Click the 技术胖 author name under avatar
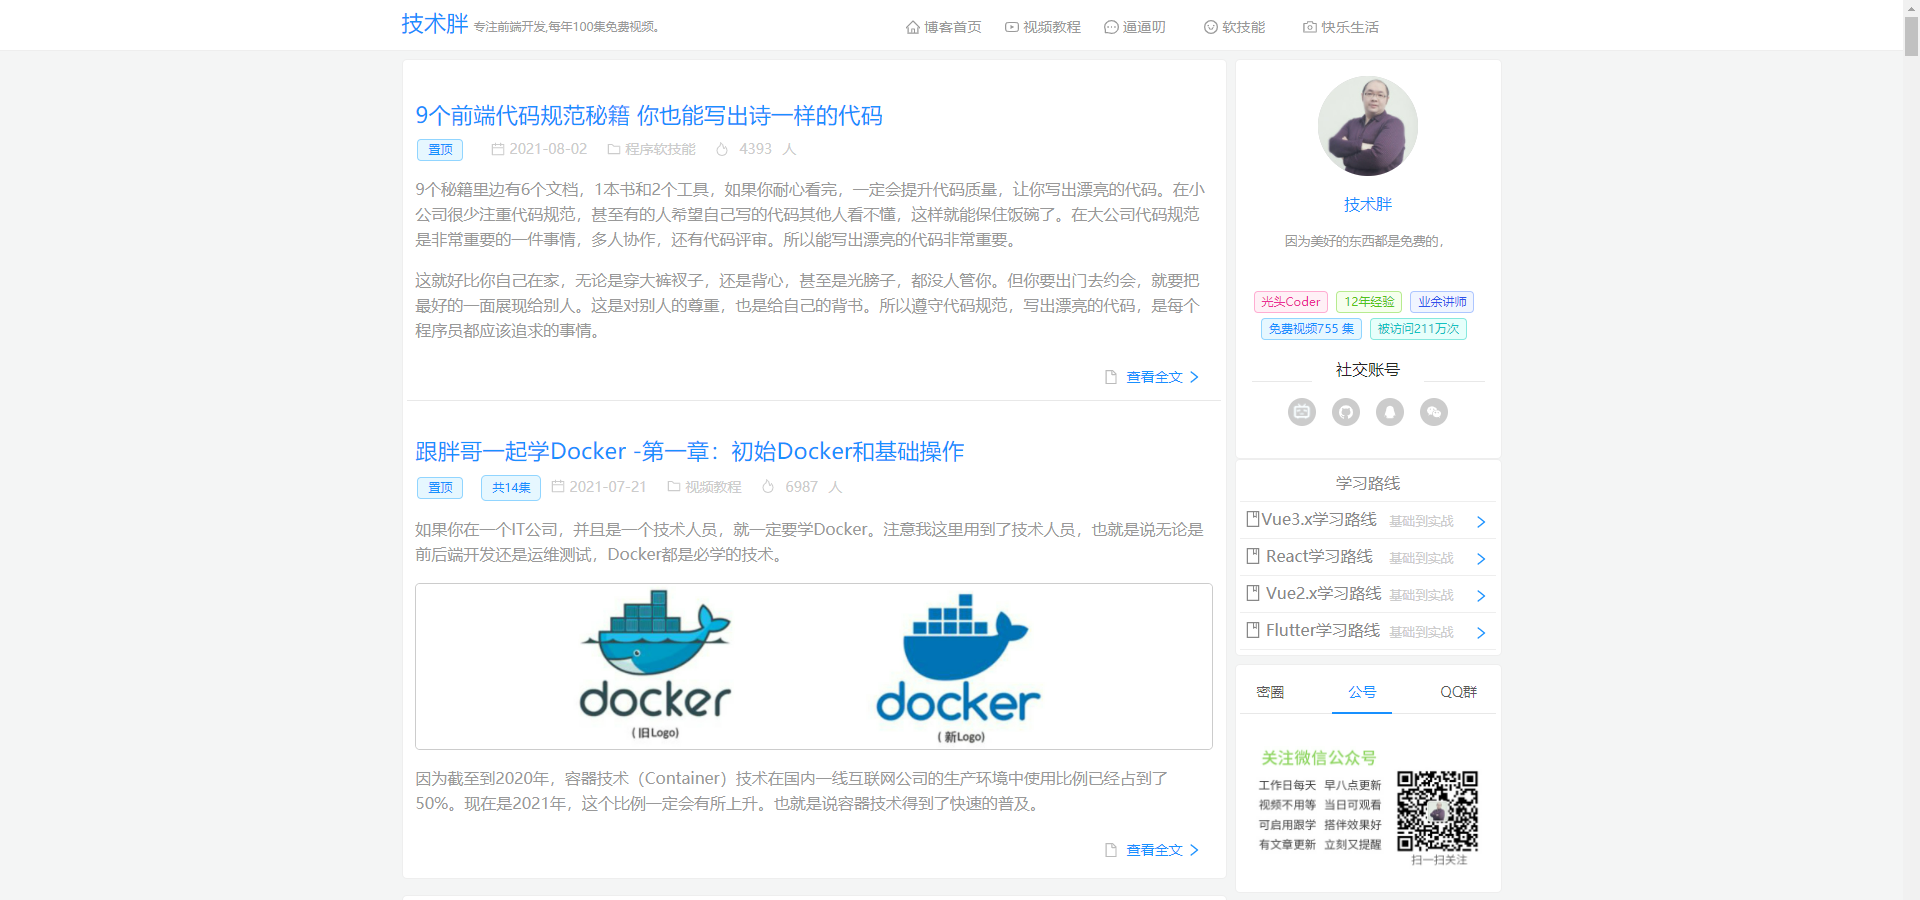This screenshot has height=900, width=1920. 1368,205
